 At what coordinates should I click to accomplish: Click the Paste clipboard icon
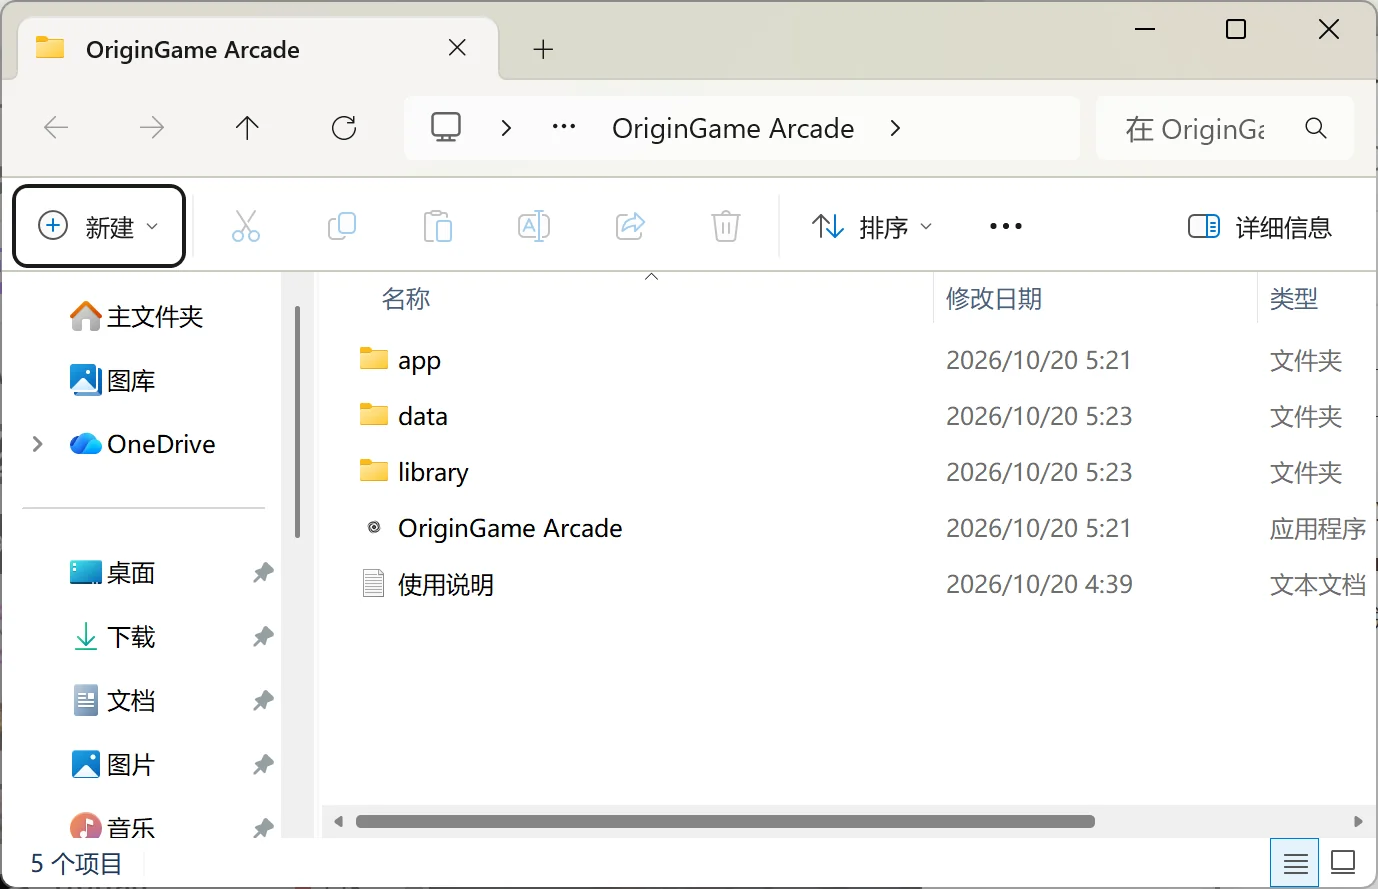[x=438, y=226]
